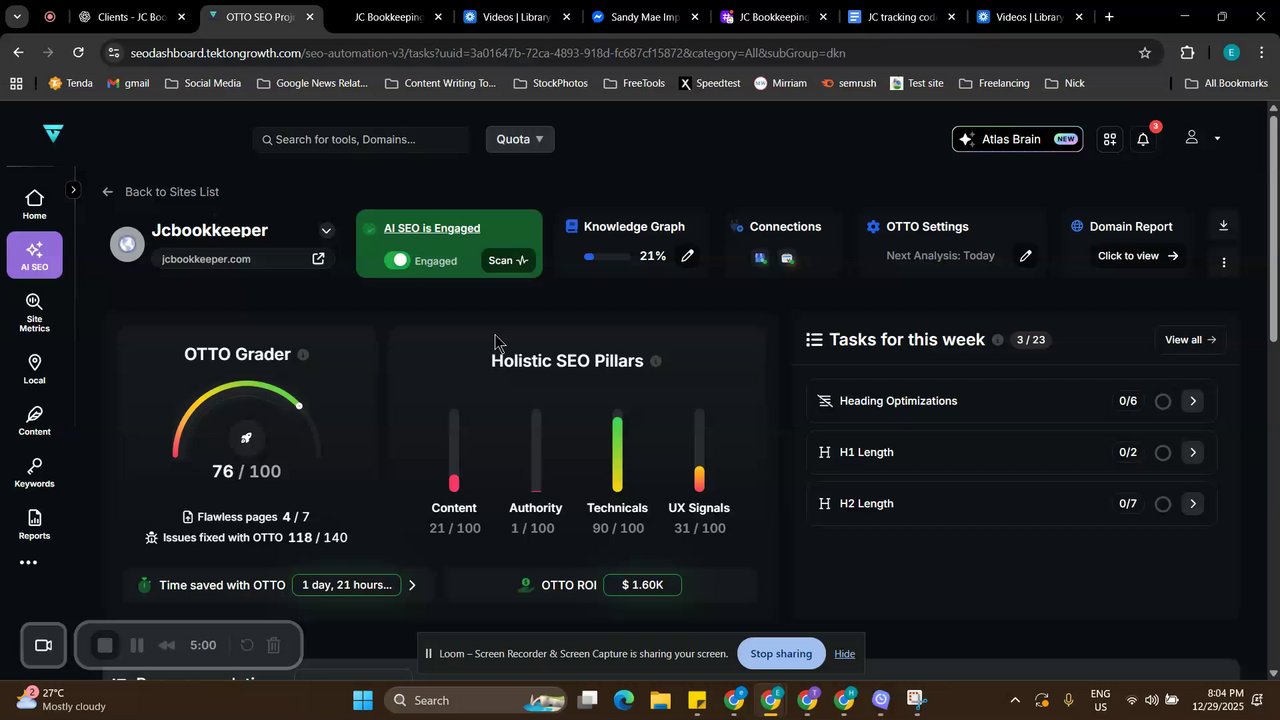Screen dimensions: 1280x720
Task: Click the Technicals pillar bar
Action: [x=617, y=451]
